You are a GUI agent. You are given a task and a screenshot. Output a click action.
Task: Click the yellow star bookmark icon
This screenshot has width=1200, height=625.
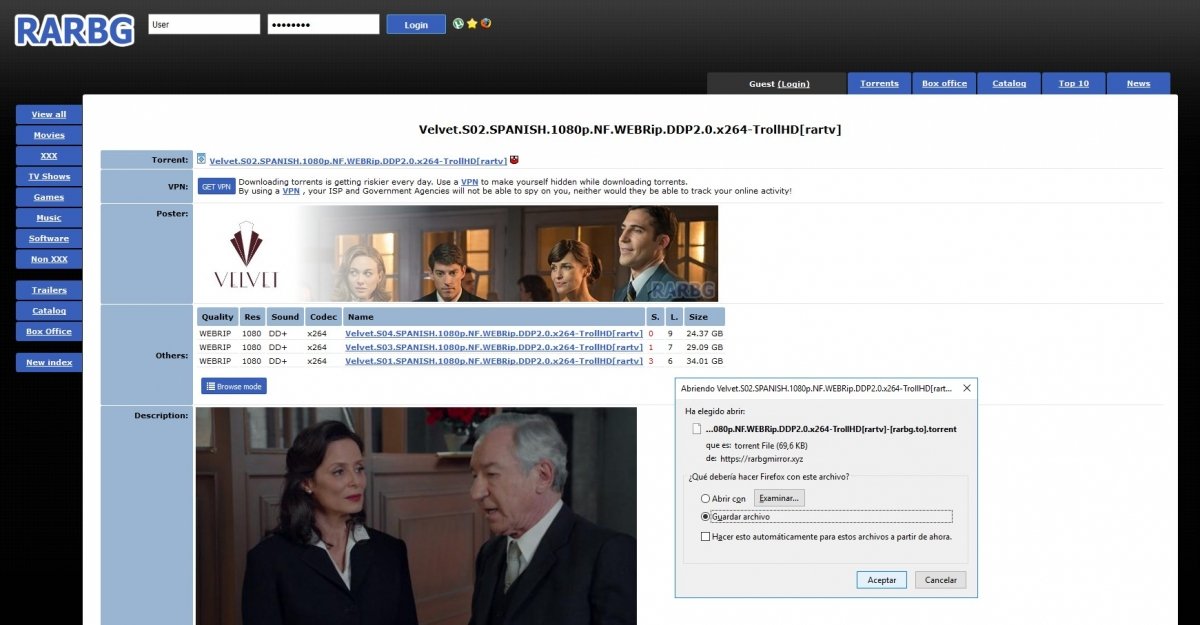[x=472, y=23]
